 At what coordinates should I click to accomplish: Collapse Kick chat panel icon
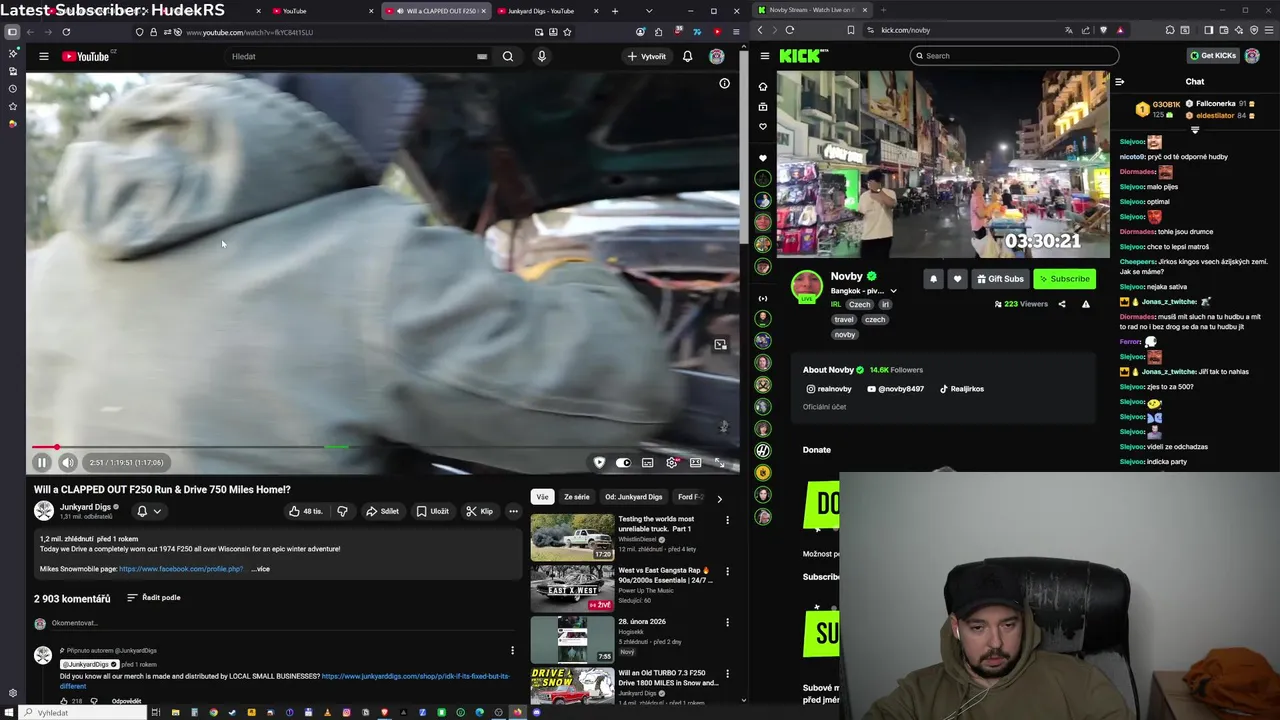tap(1120, 82)
